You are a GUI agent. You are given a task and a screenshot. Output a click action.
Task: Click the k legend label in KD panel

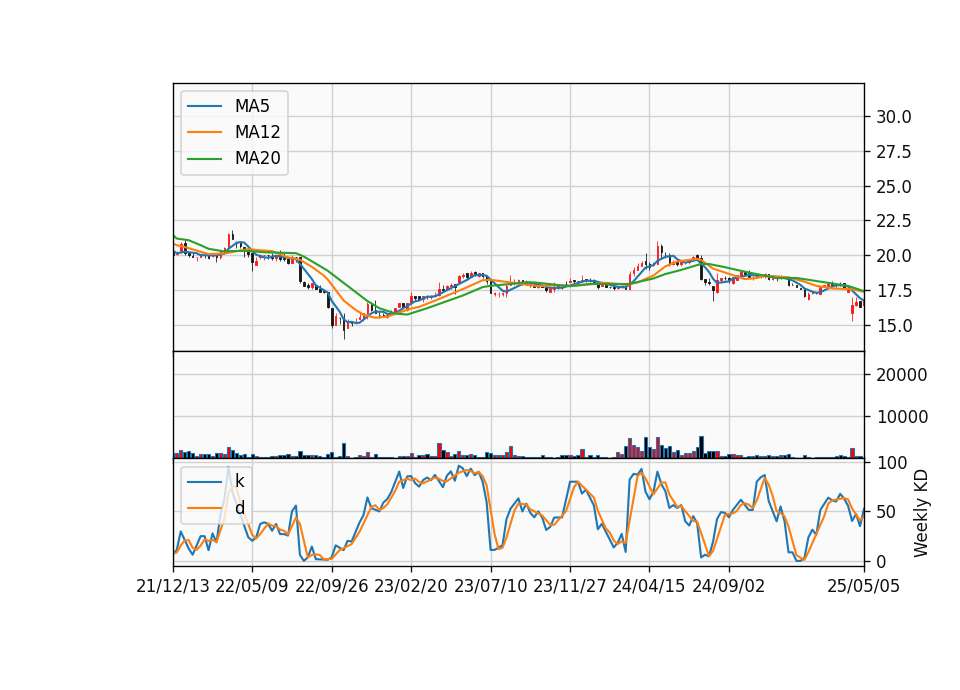[x=239, y=481]
